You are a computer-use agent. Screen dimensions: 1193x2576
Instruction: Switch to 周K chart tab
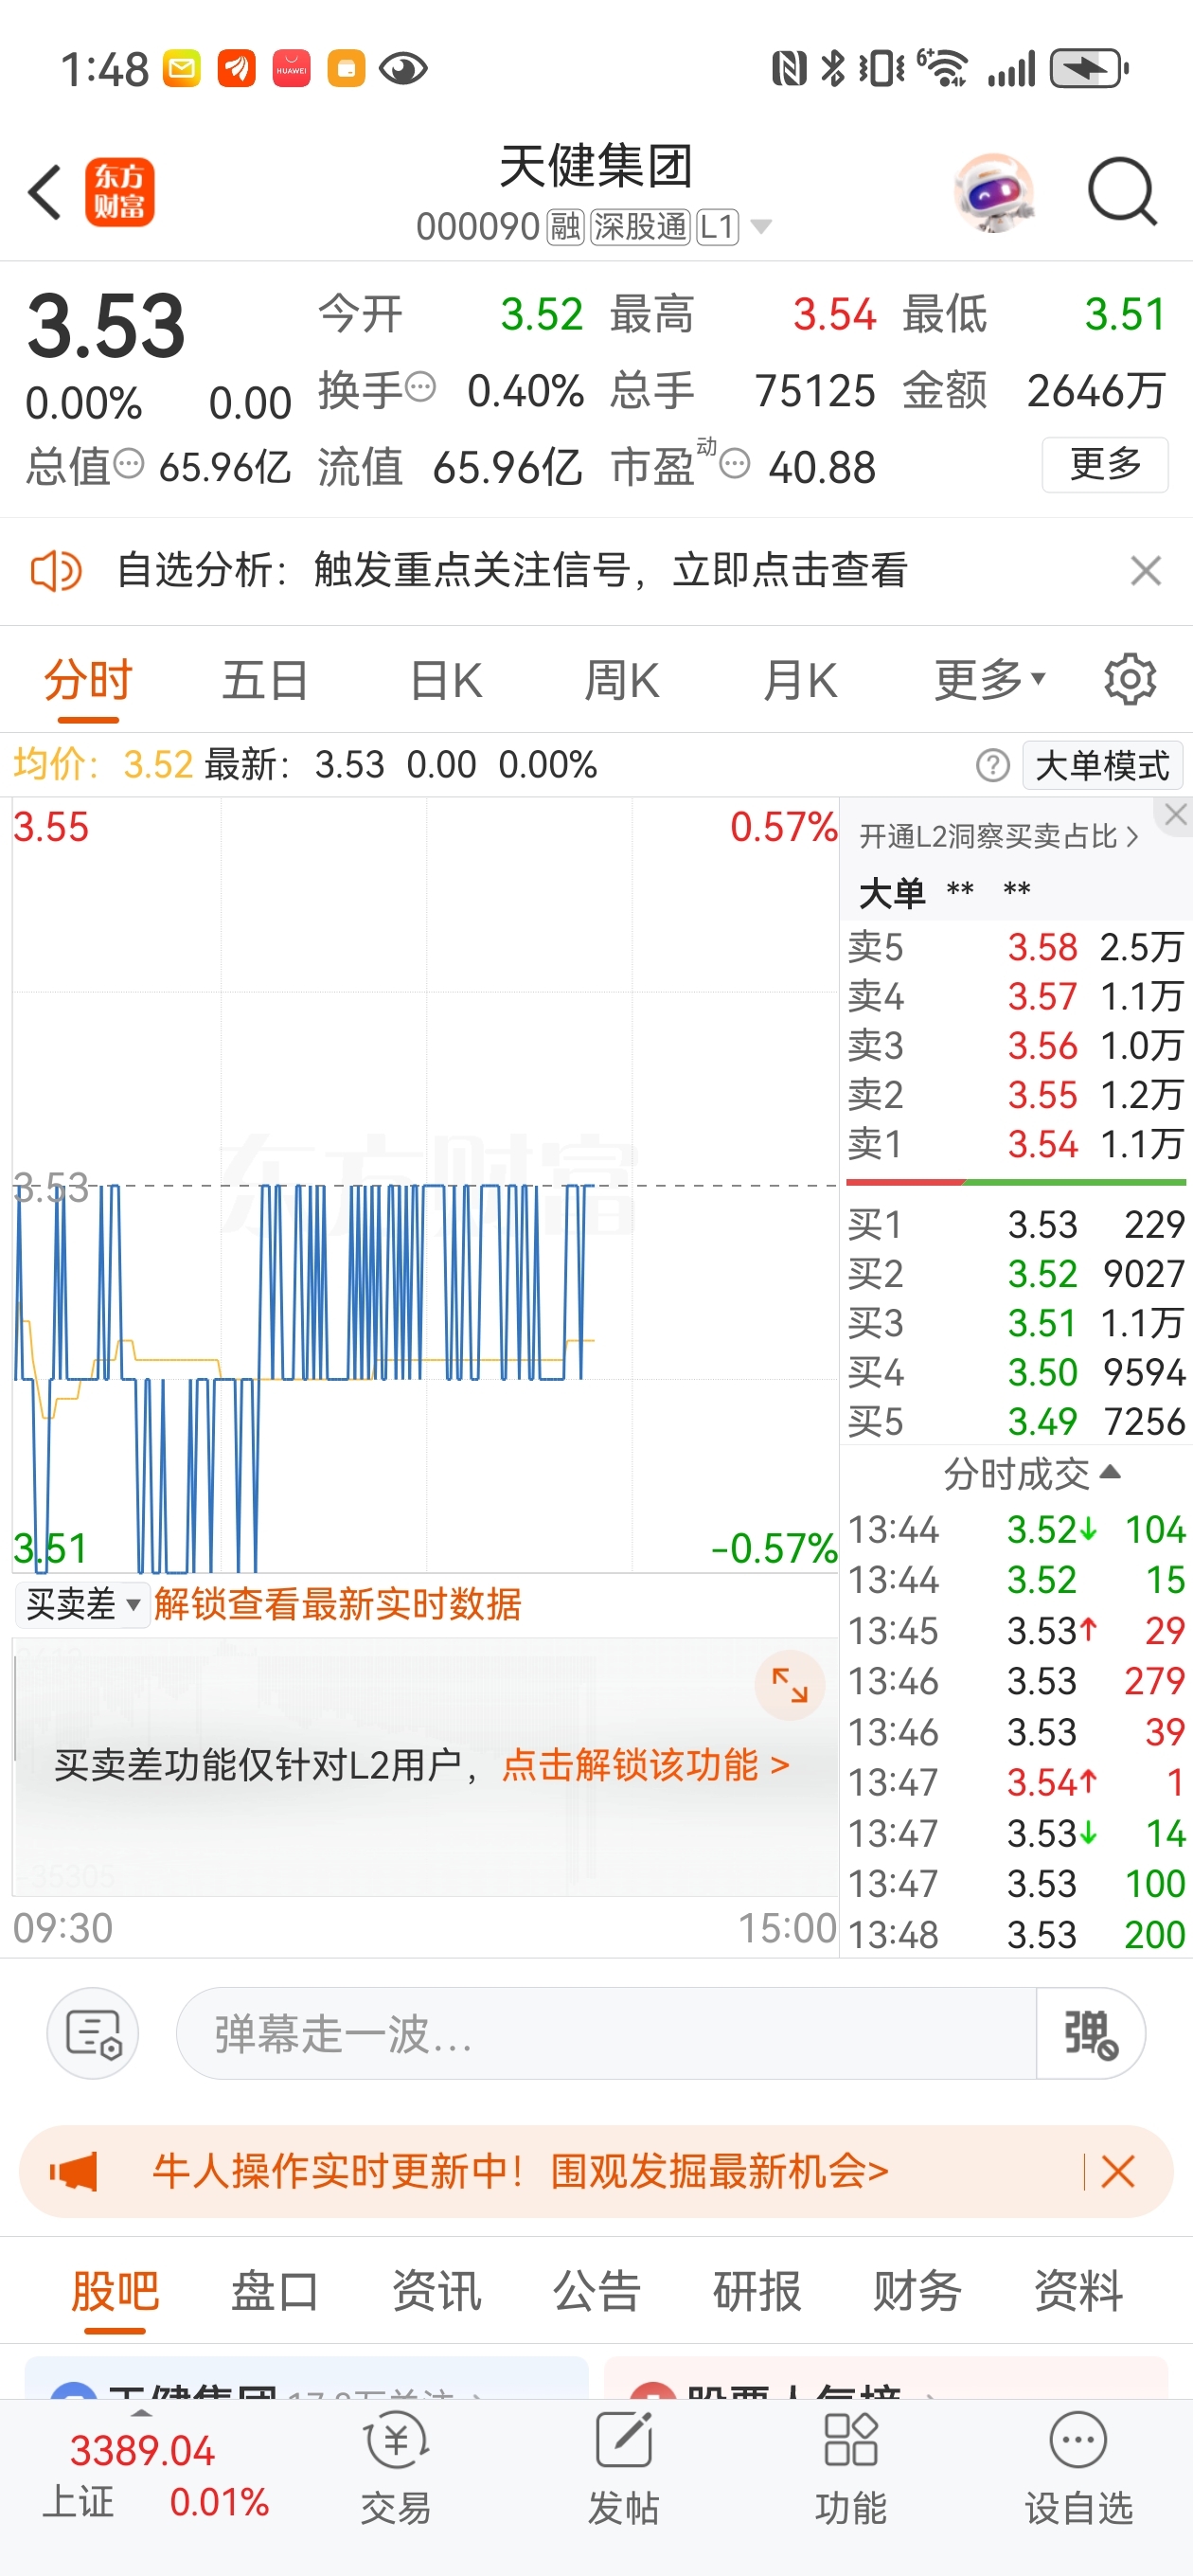[x=622, y=682]
